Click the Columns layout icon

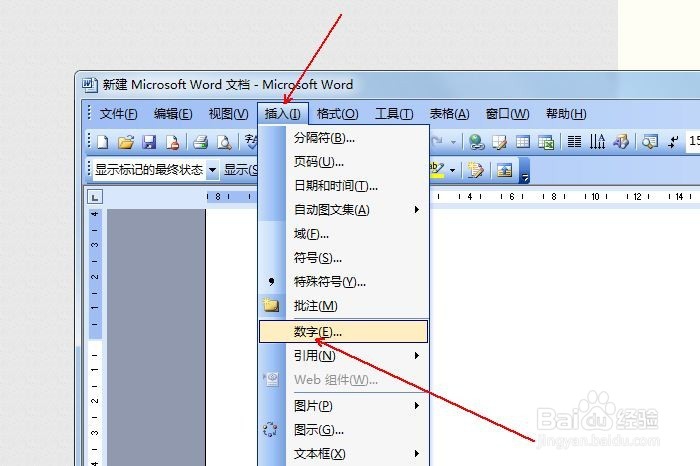pyautogui.click(x=574, y=142)
